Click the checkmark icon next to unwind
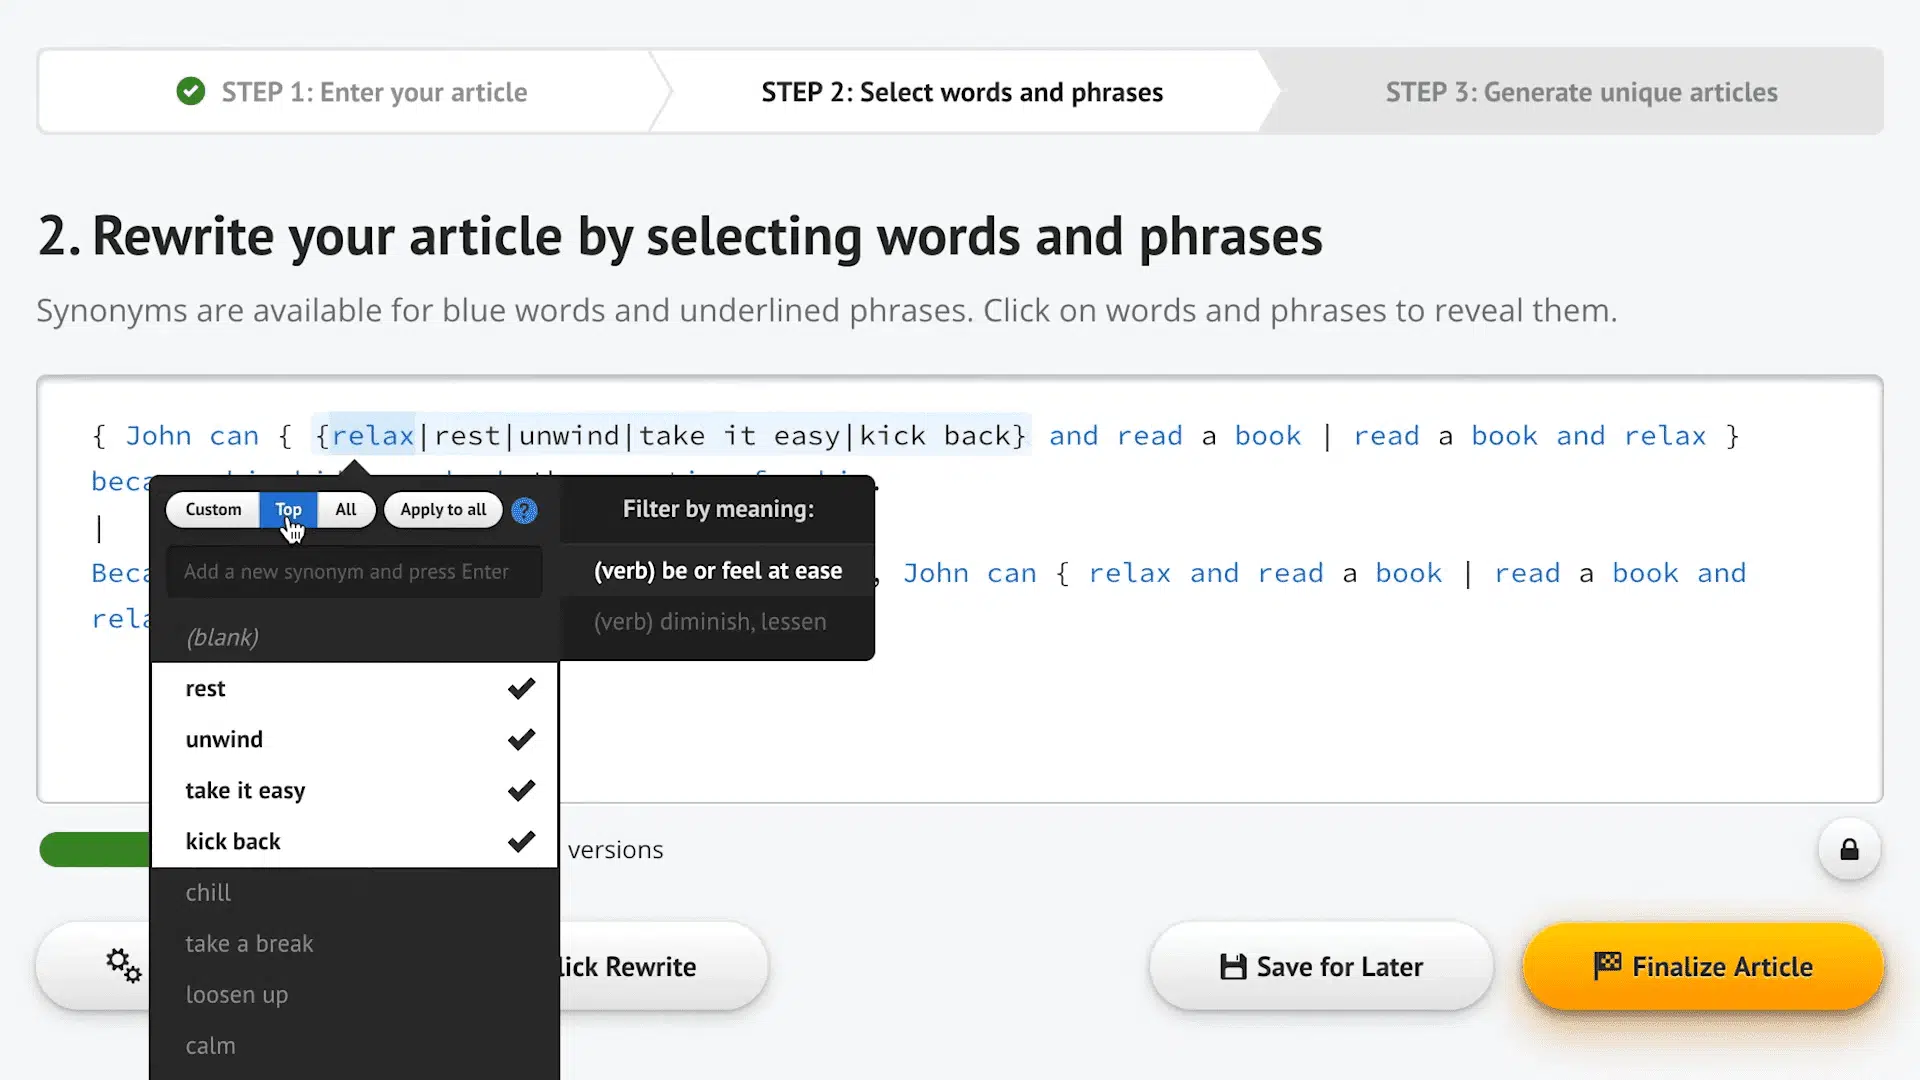The height and width of the screenshot is (1080, 1920). click(522, 738)
